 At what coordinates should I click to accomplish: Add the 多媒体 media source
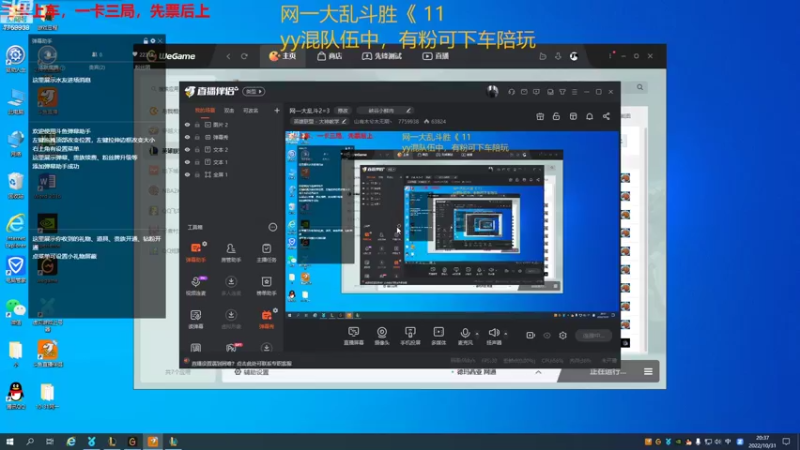[439, 336]
